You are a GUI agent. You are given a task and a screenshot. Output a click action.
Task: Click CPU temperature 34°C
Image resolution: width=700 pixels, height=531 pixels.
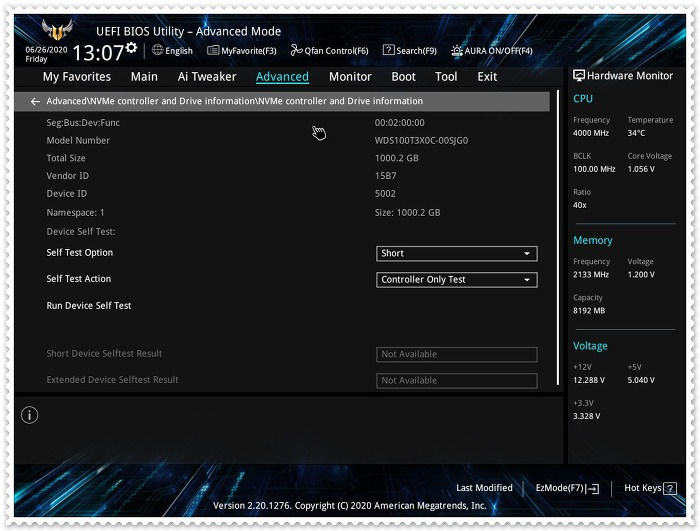tap(636, 133)
